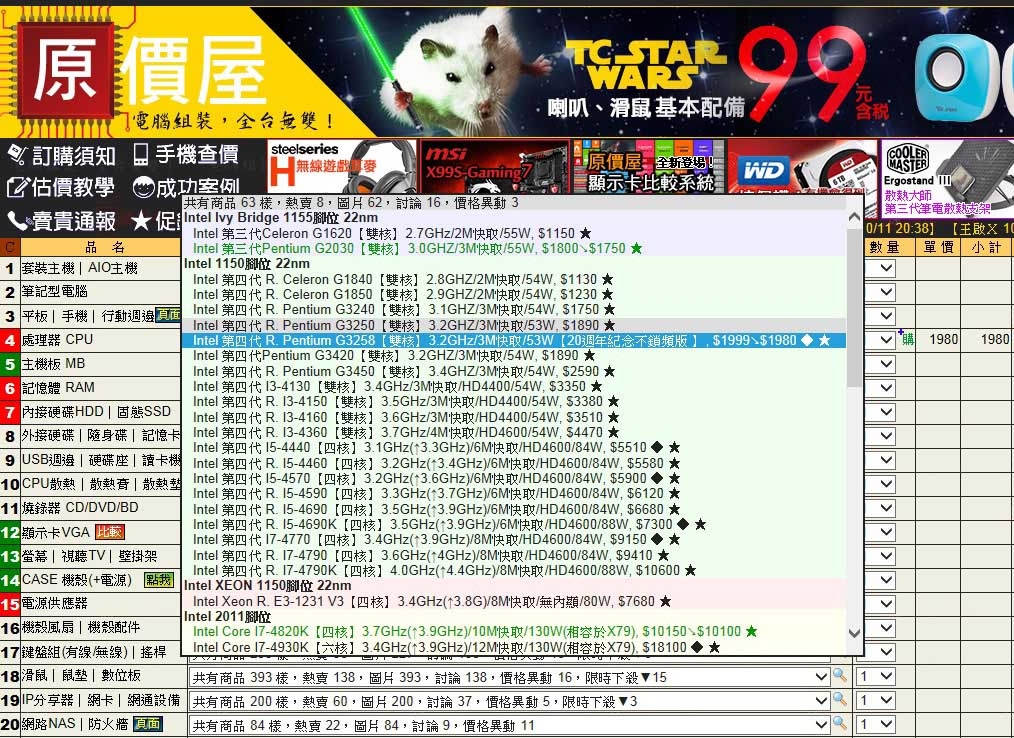Click the star icon in the navigation menu
Image resolution: width=1014 pixels, height=738 pixels.
141,221
